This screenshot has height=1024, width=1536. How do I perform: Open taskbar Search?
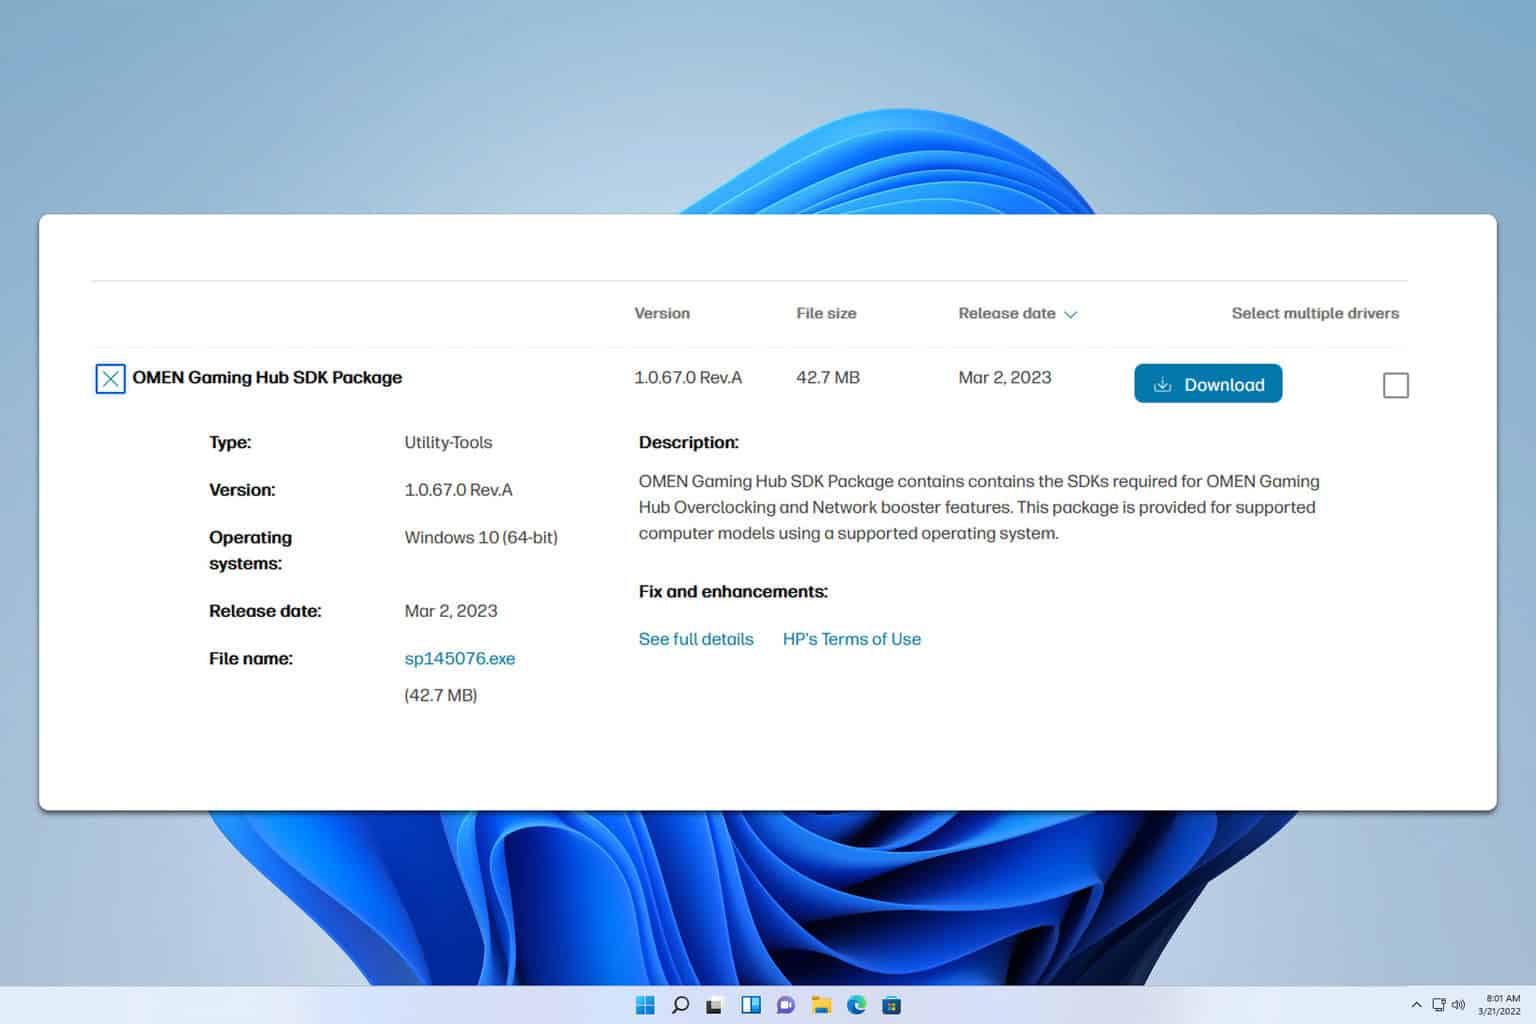pyautogui.click(x=680, y=1005)
